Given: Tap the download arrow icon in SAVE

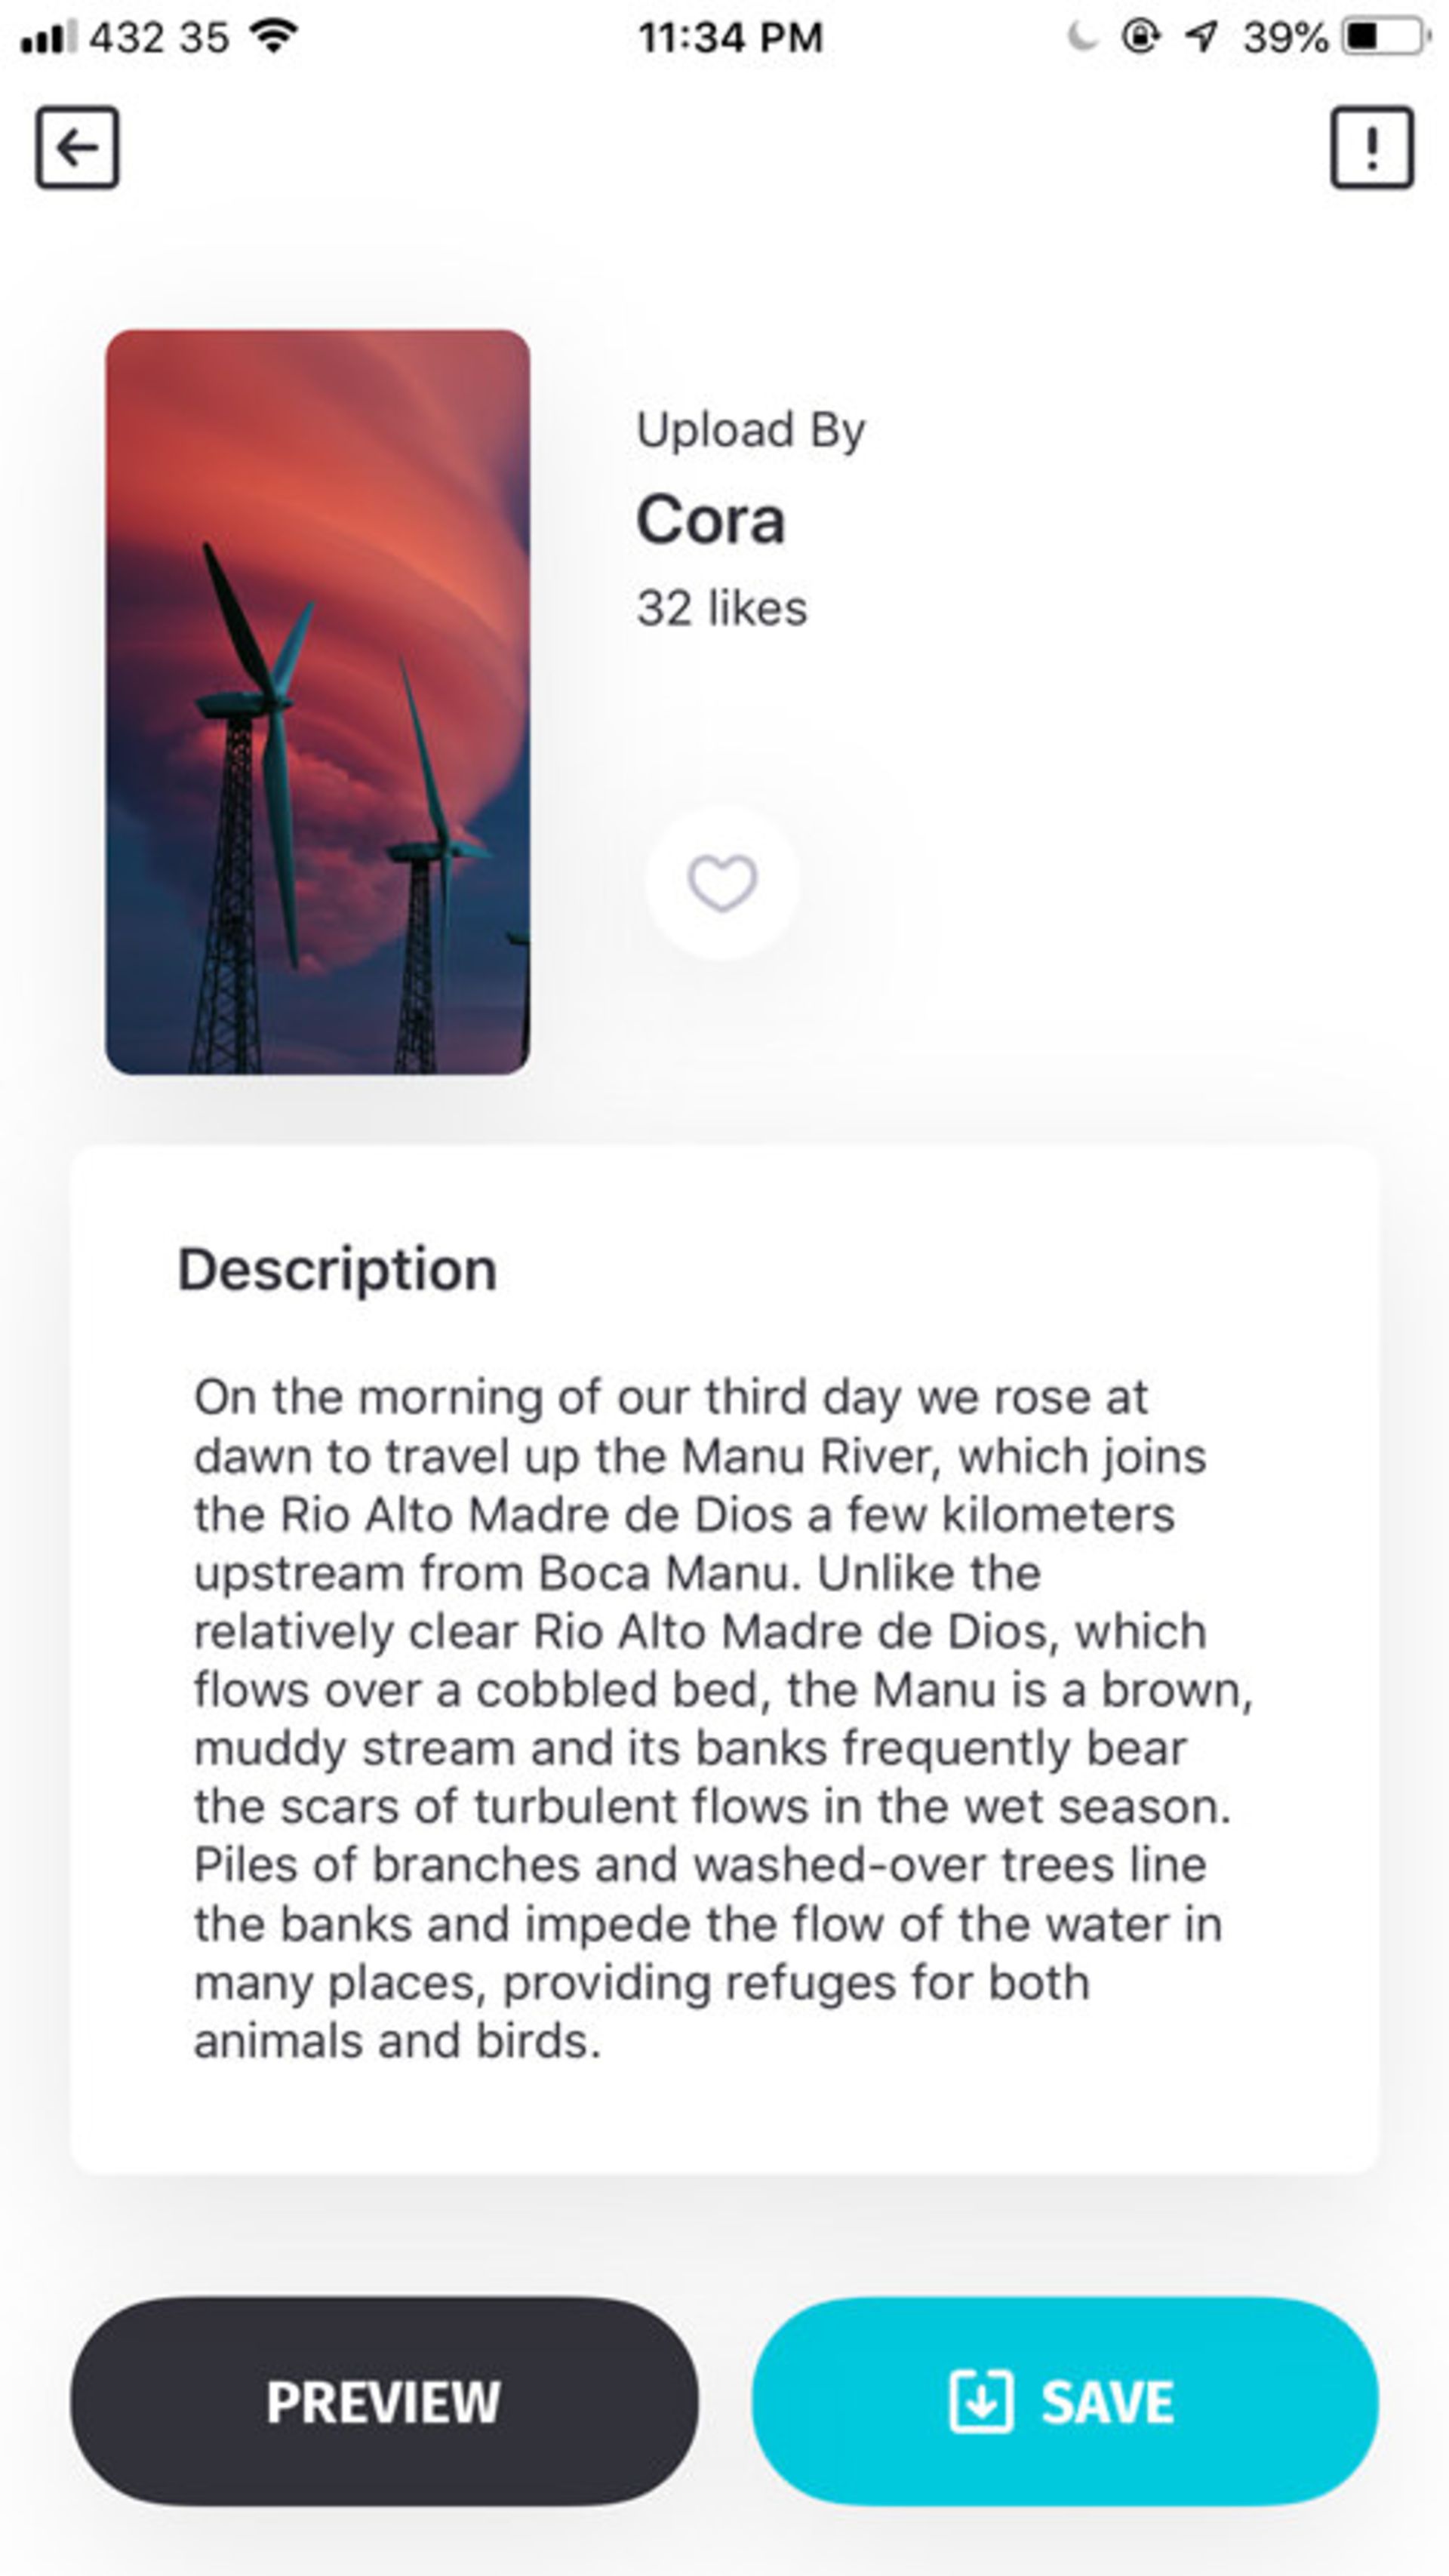Looking at the screenshot, I should (980, 2401).
